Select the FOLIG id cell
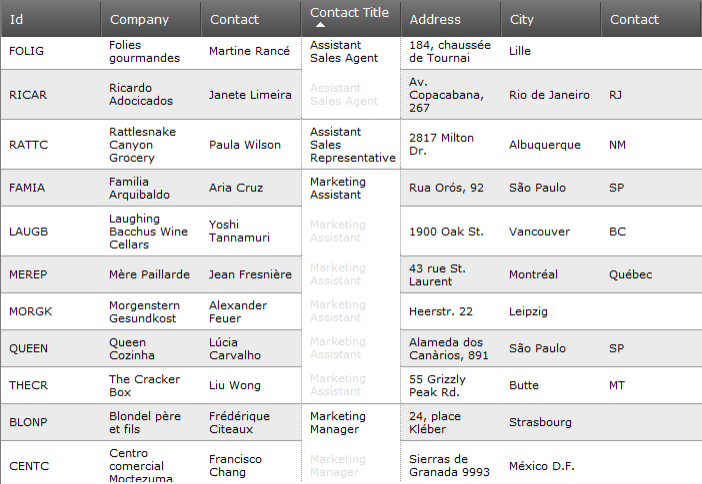 26,51
